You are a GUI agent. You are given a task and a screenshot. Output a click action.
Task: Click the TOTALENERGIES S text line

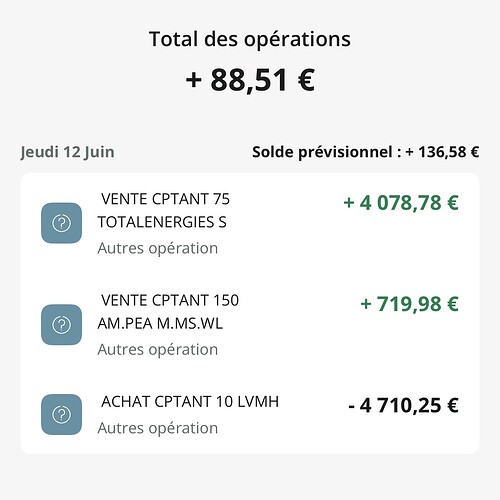[x=162, y=222]
